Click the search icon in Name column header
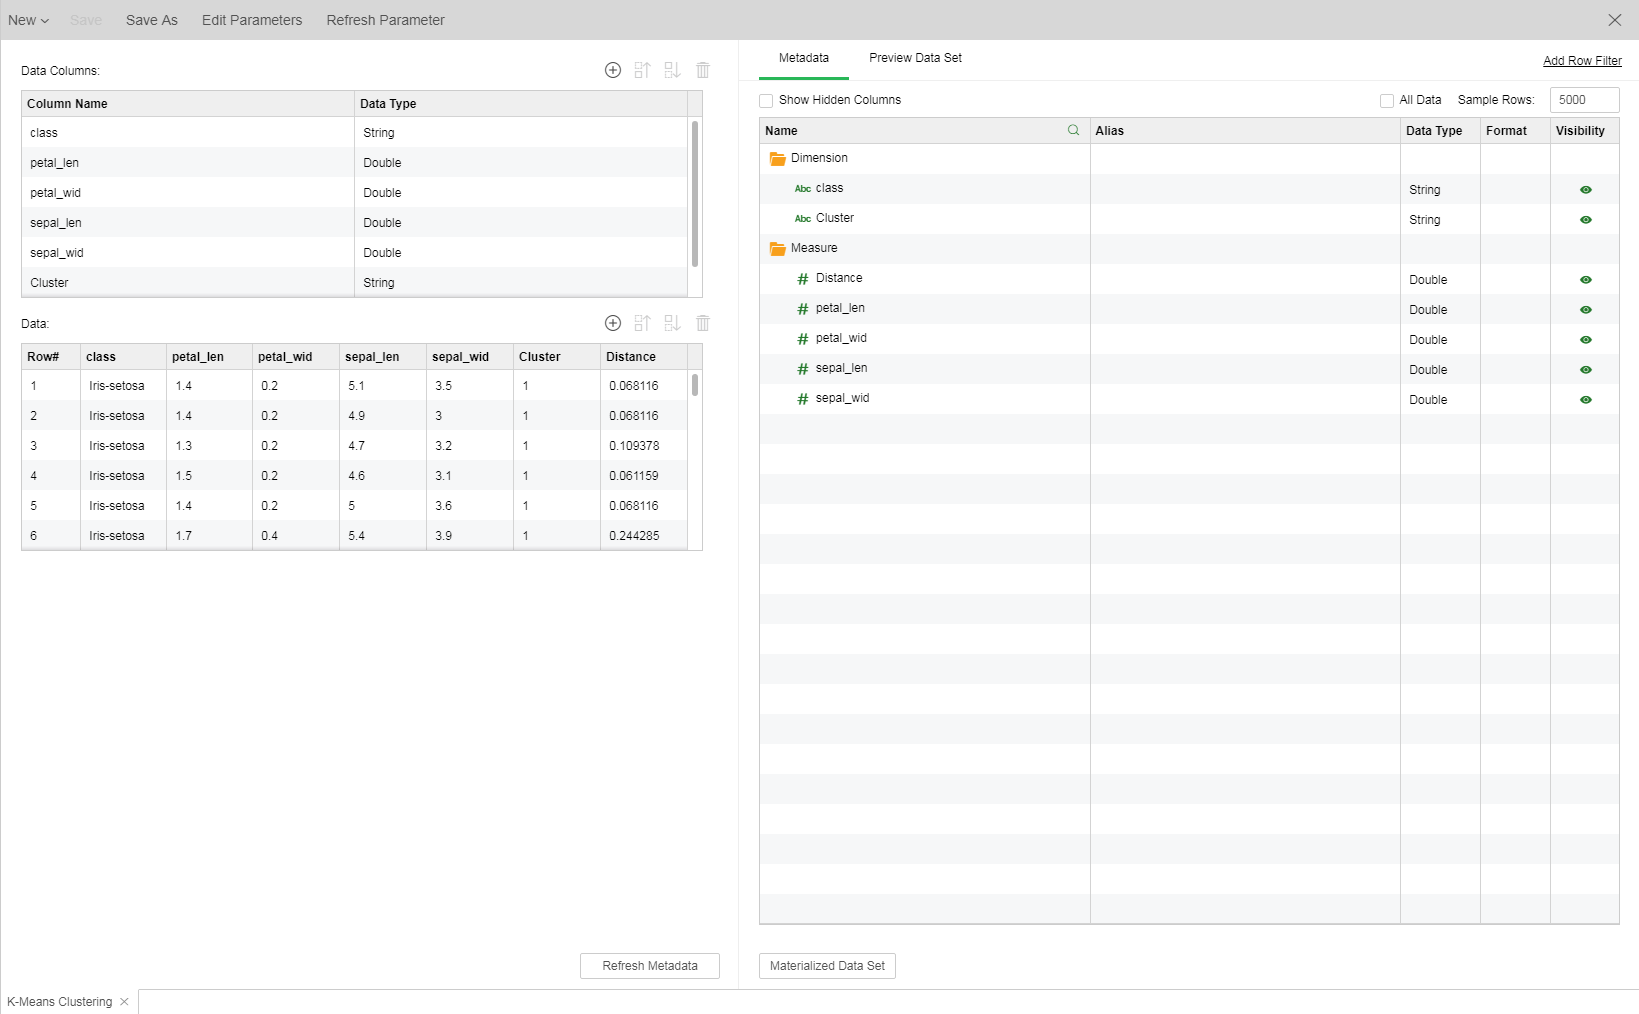The width and height of the screenshot is (1639, 1014). pos(1073,130)
